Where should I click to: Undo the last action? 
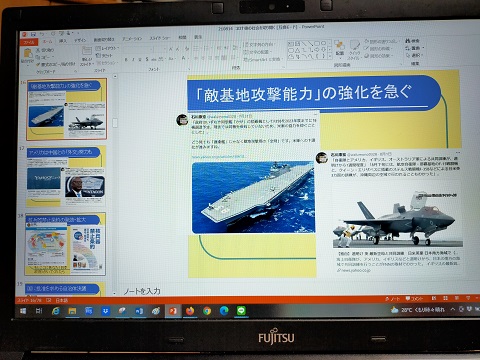pyautogui.click(x=42, y=34)
